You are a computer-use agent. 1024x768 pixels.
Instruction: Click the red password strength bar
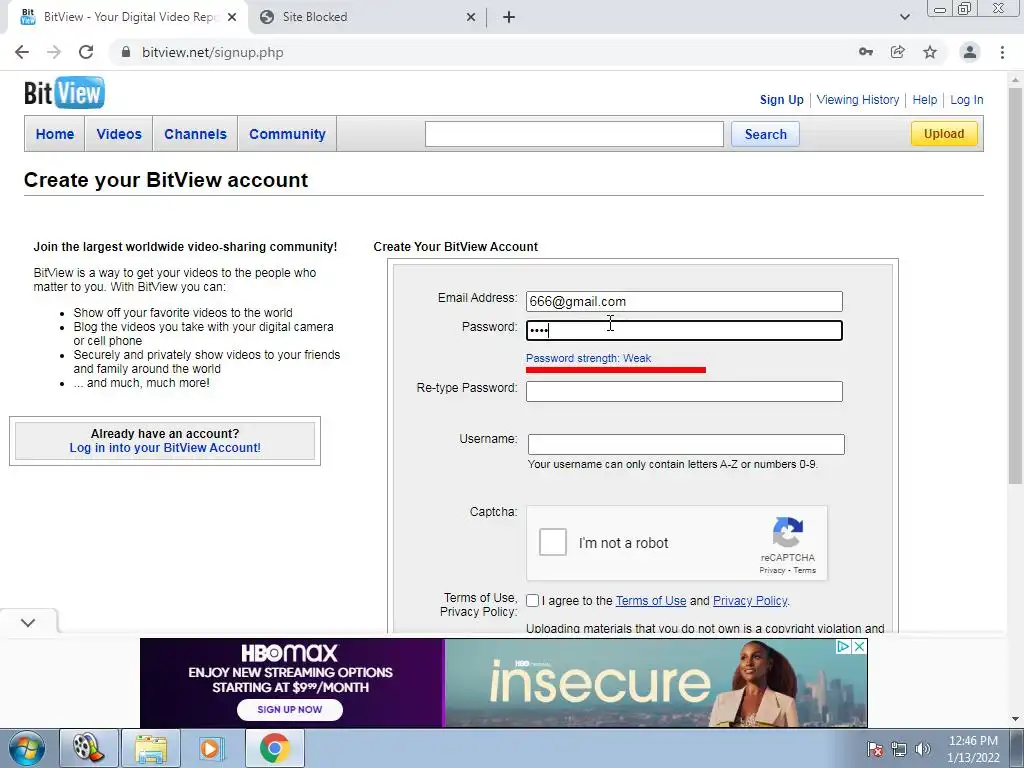pyautogui.click(x=616, y=370)
